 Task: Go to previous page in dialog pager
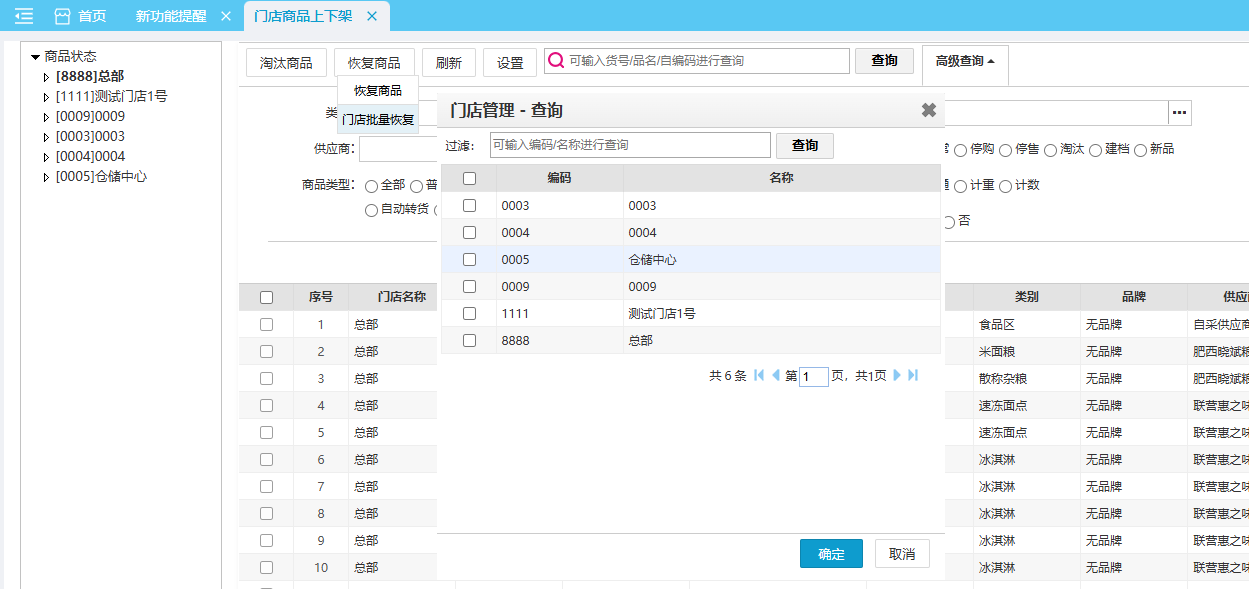776,375
